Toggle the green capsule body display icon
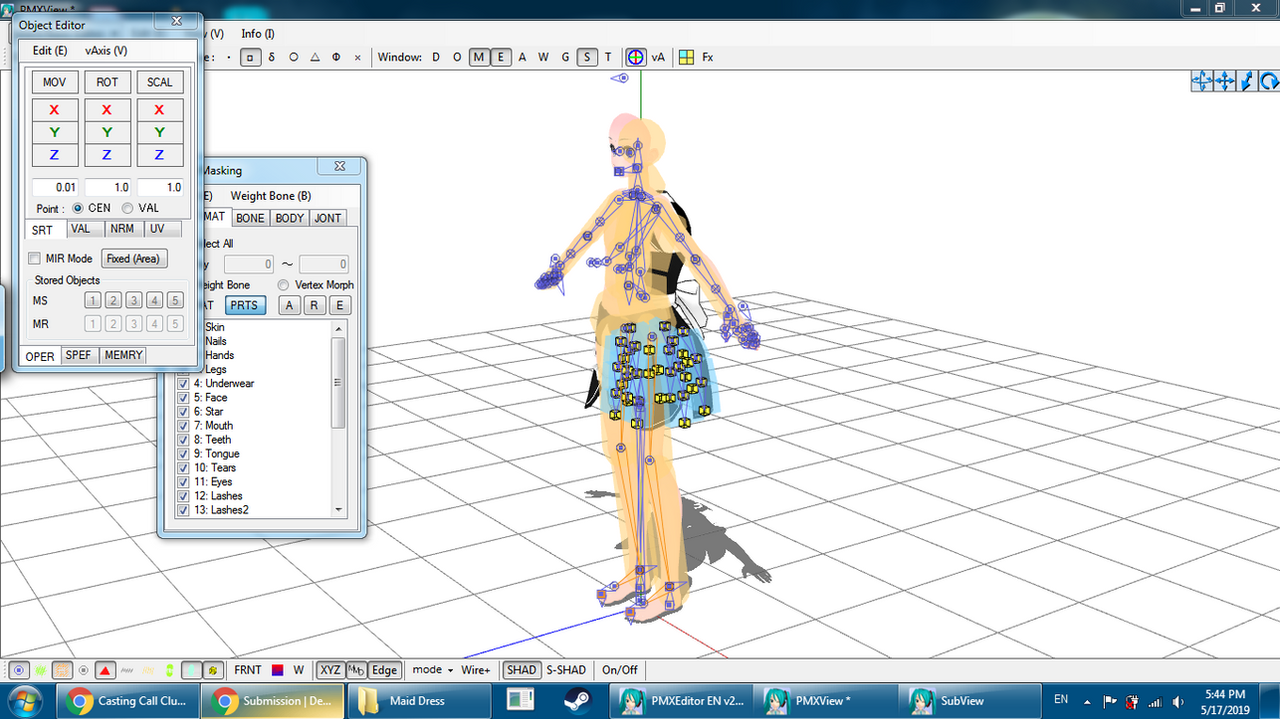1280x719 pixels. 170,670
